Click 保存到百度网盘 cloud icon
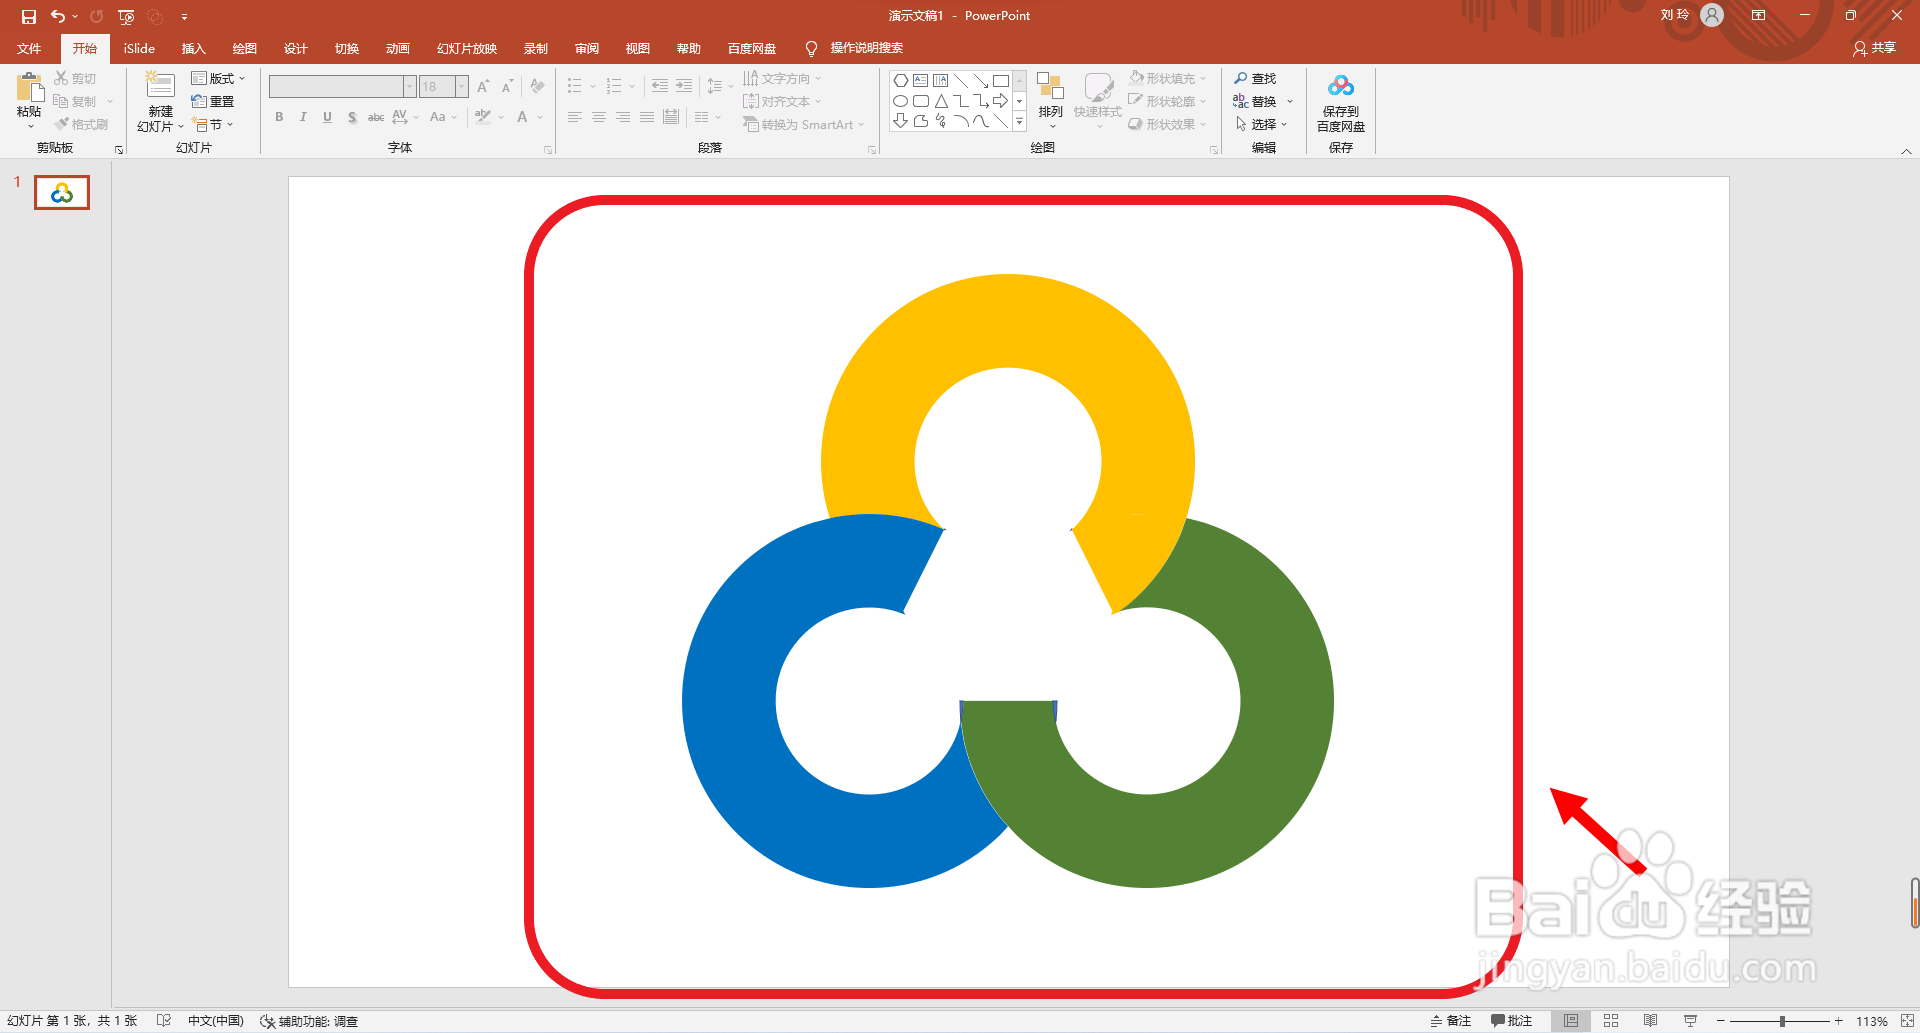The width and height of the screenshot is (1920, 1033). pyautogui.click(x=1341, y=86)
